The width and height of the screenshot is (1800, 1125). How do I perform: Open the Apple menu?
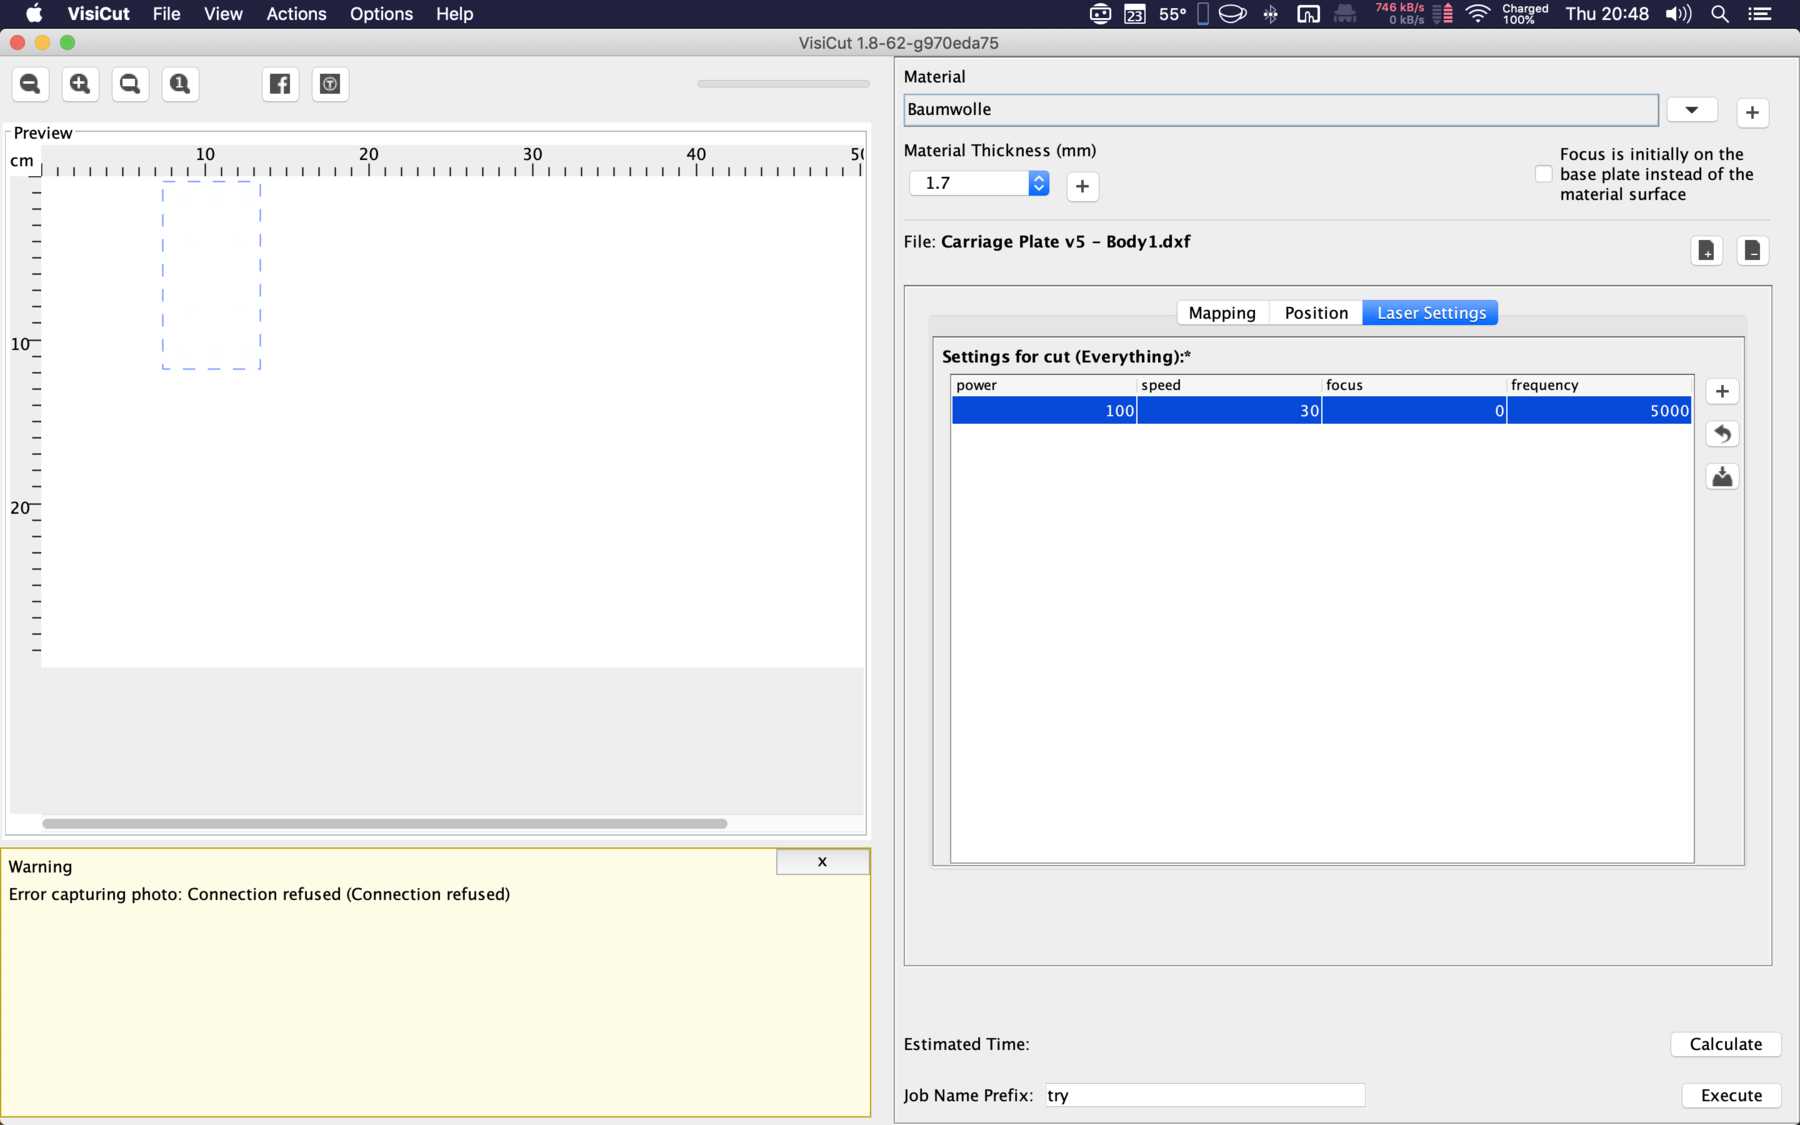[34, 14]
